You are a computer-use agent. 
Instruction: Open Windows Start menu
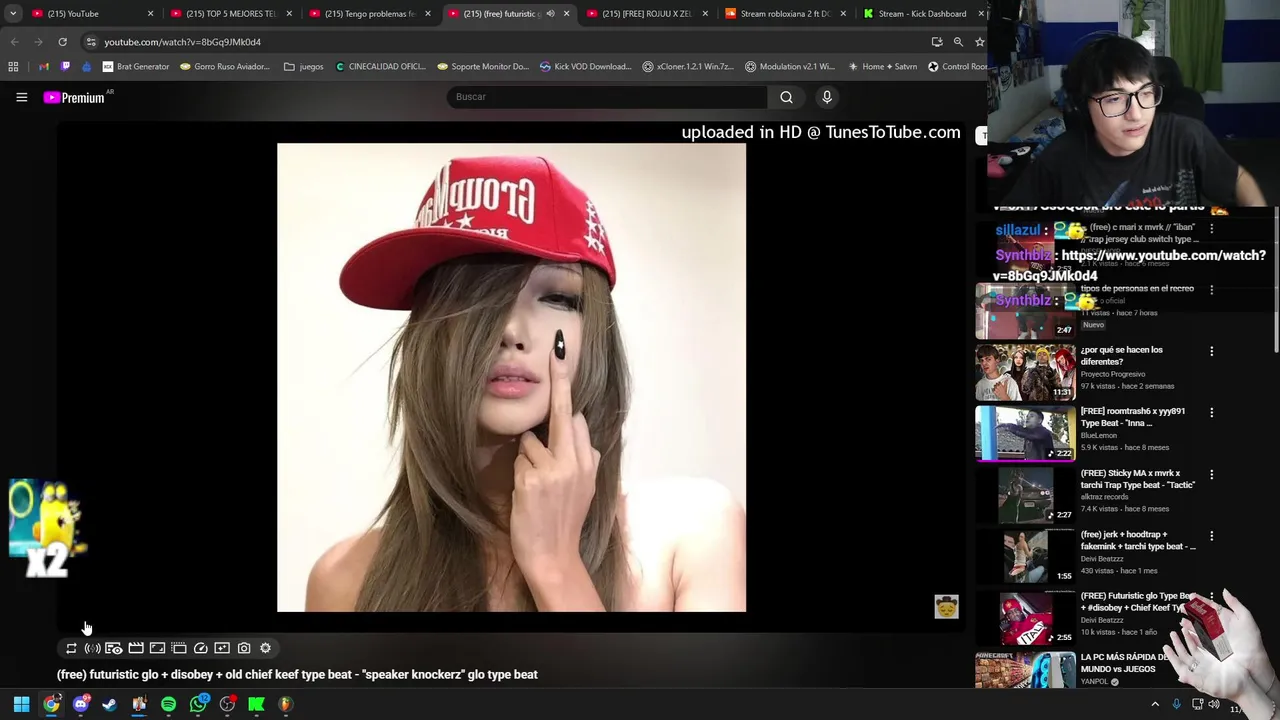click(21, 704)
